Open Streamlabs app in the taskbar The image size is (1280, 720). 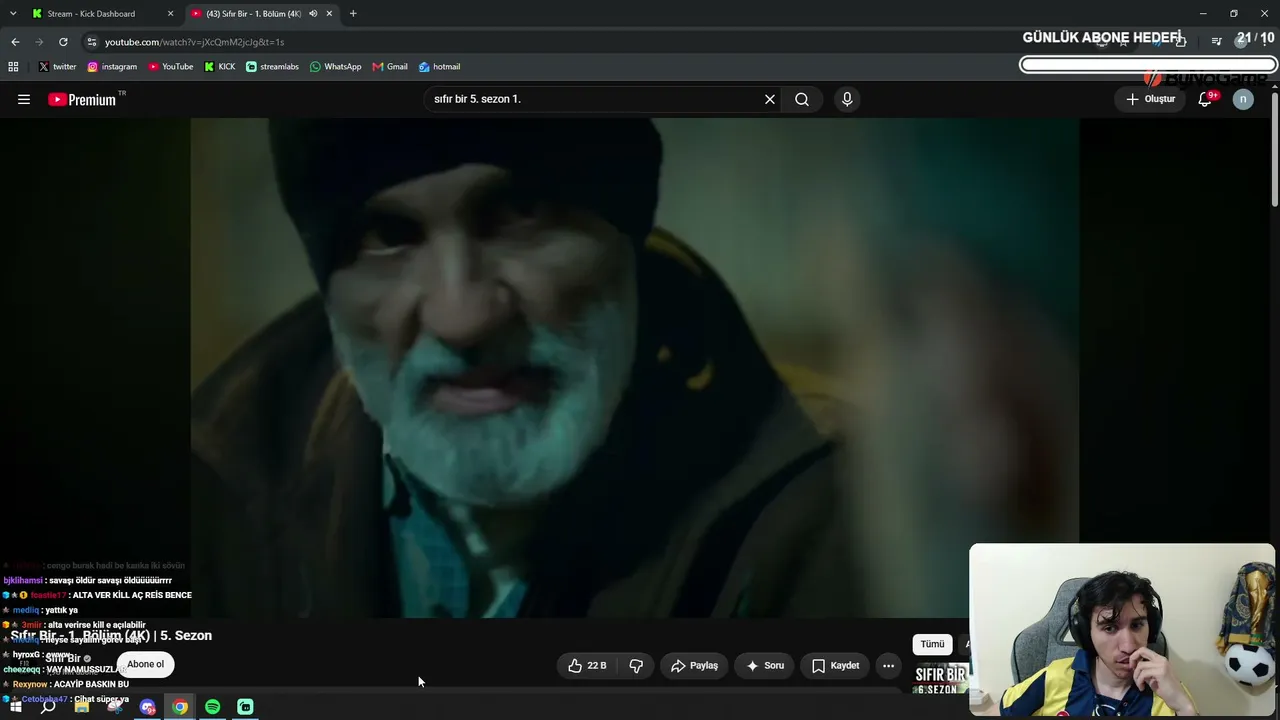pyautogui.click(x=245, y=707)
